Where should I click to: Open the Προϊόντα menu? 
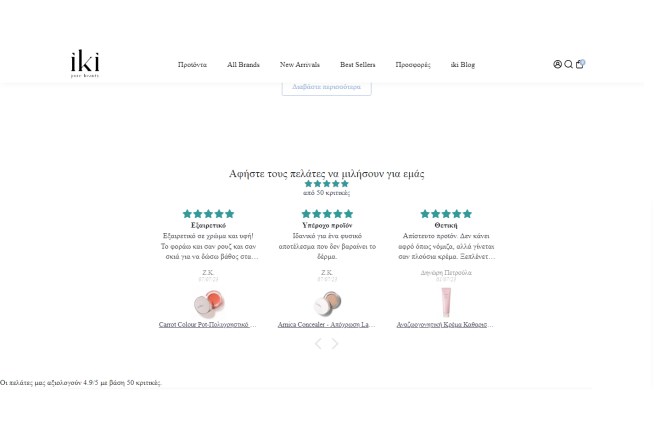click(192, 64)
